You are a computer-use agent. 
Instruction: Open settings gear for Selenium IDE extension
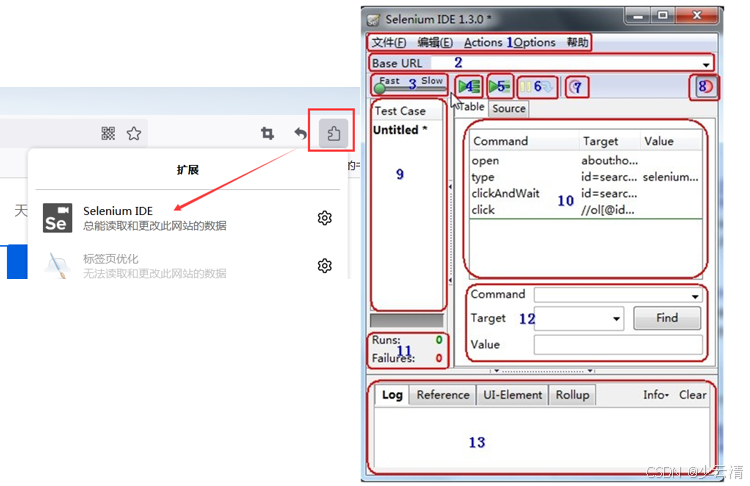click(x=324, y=218)
